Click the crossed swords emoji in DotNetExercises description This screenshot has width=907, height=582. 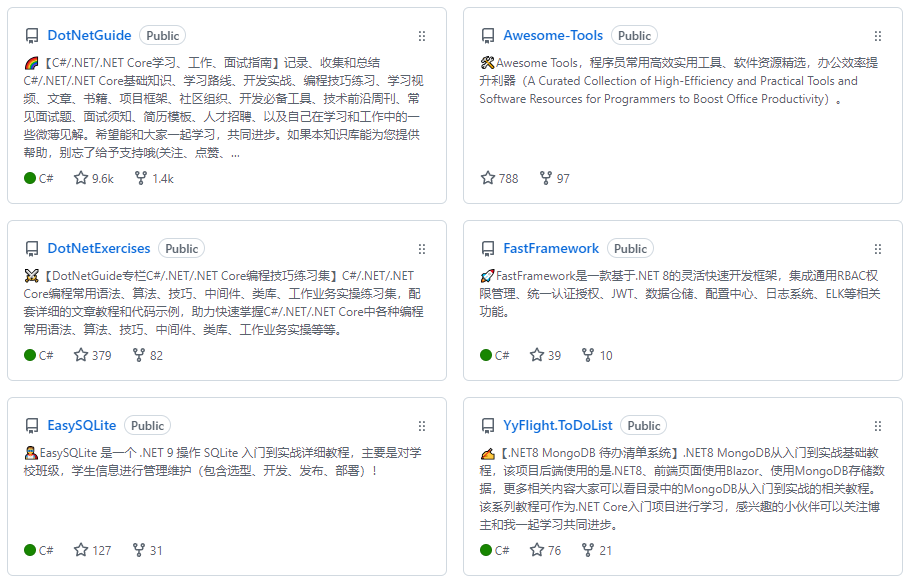point(31,276)
